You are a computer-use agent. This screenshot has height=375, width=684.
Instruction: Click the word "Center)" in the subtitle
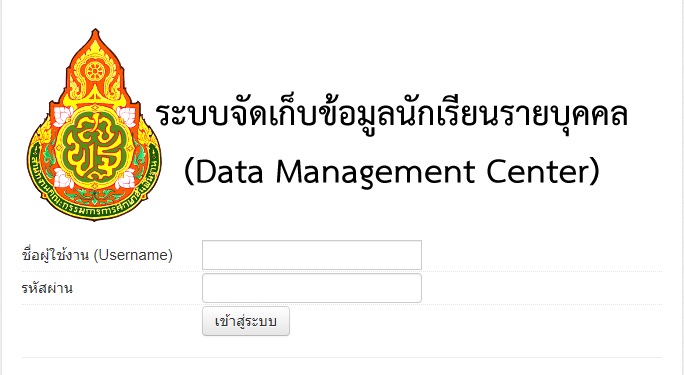[543, 171]
